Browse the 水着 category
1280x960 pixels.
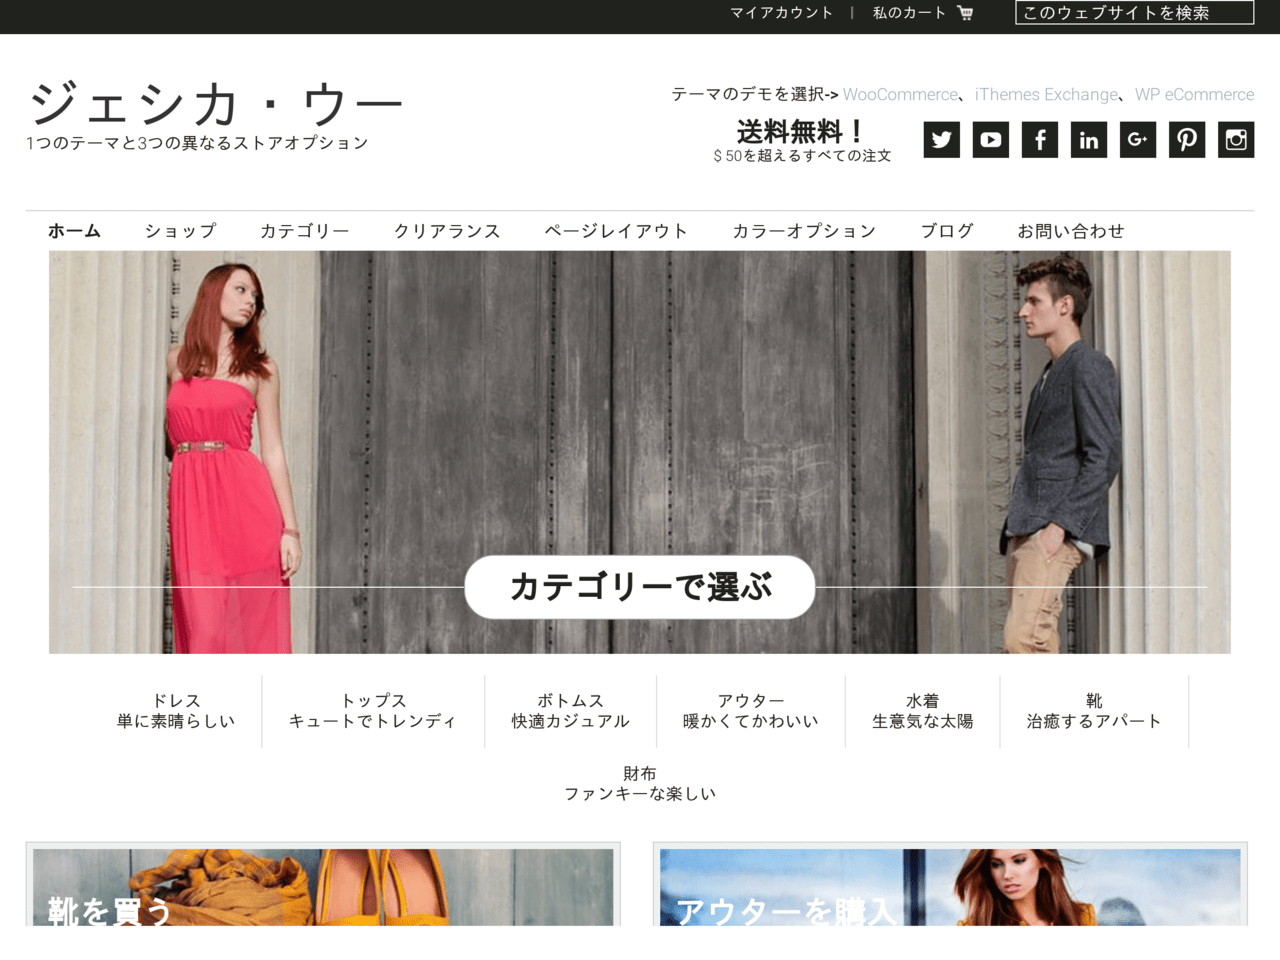coord(922,711)
